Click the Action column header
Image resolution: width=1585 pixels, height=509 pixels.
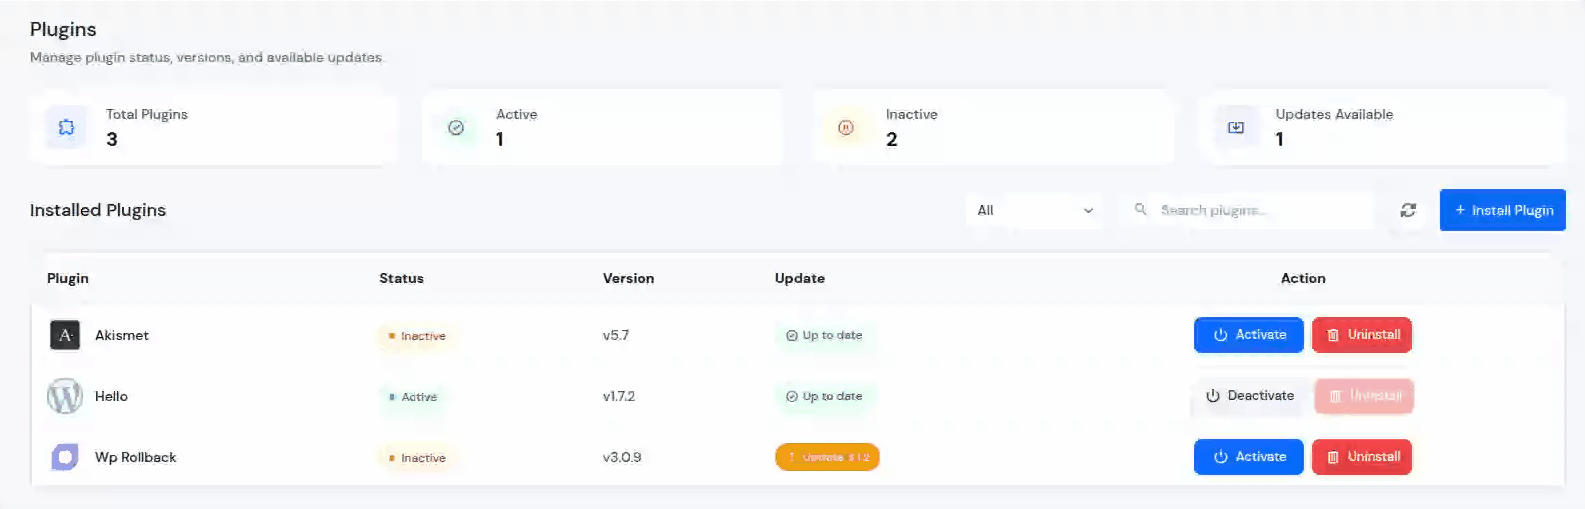1303,278
